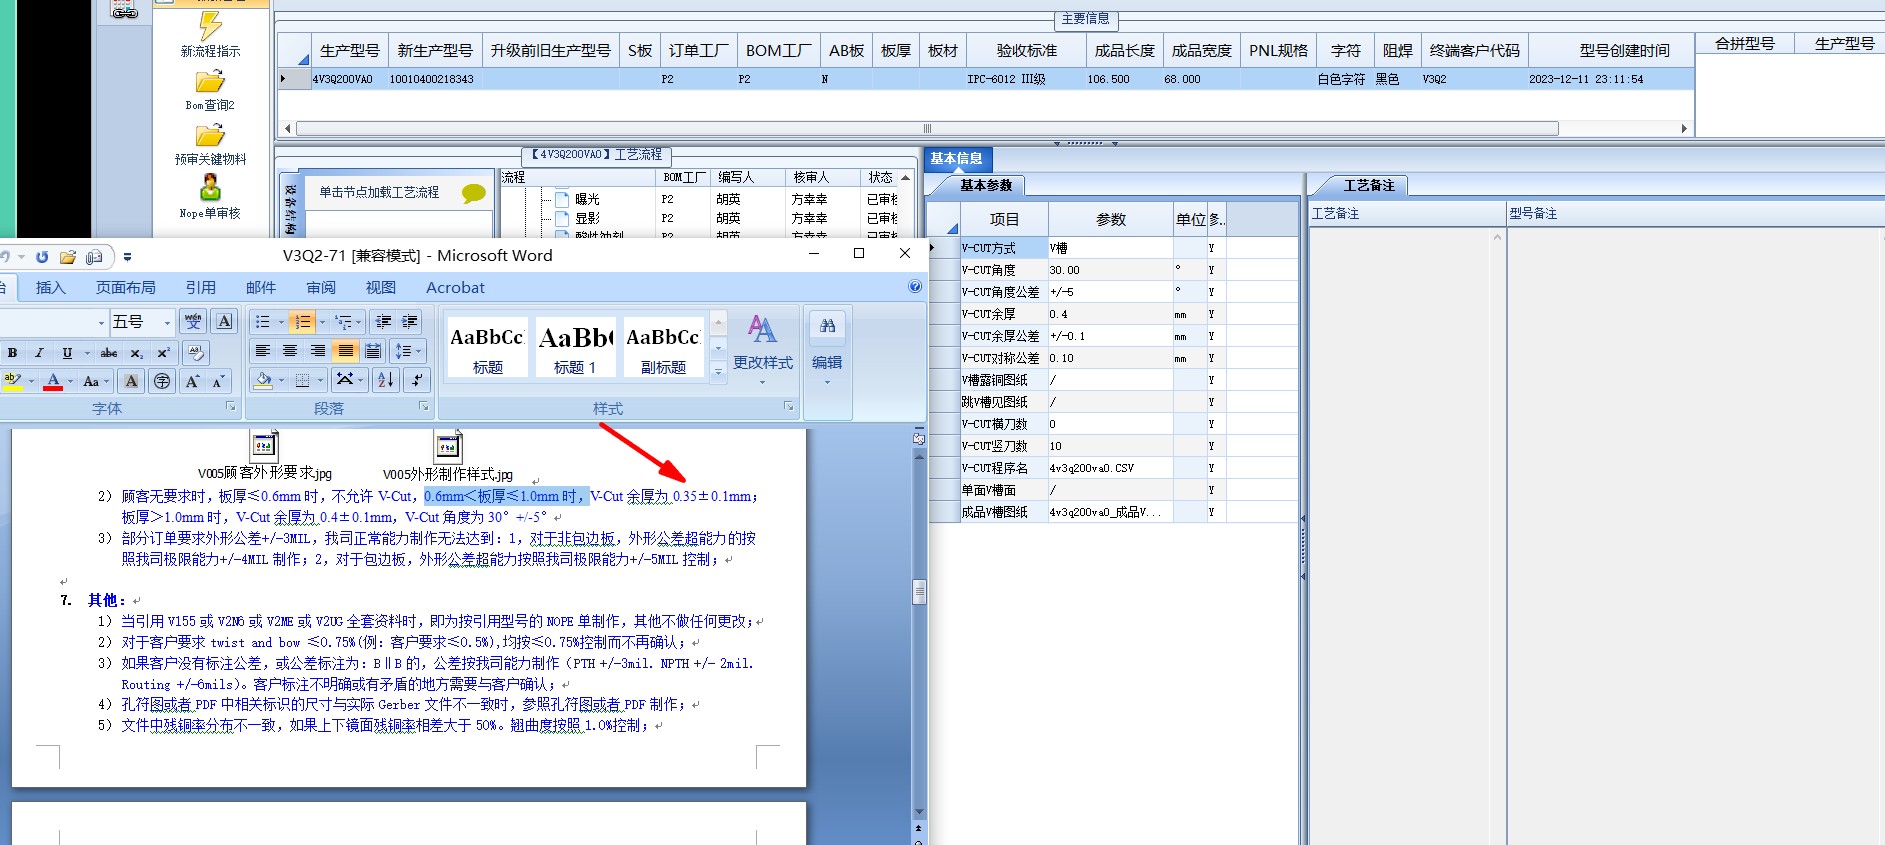Click the Open folder icon in Word quick access

(68, 257)
